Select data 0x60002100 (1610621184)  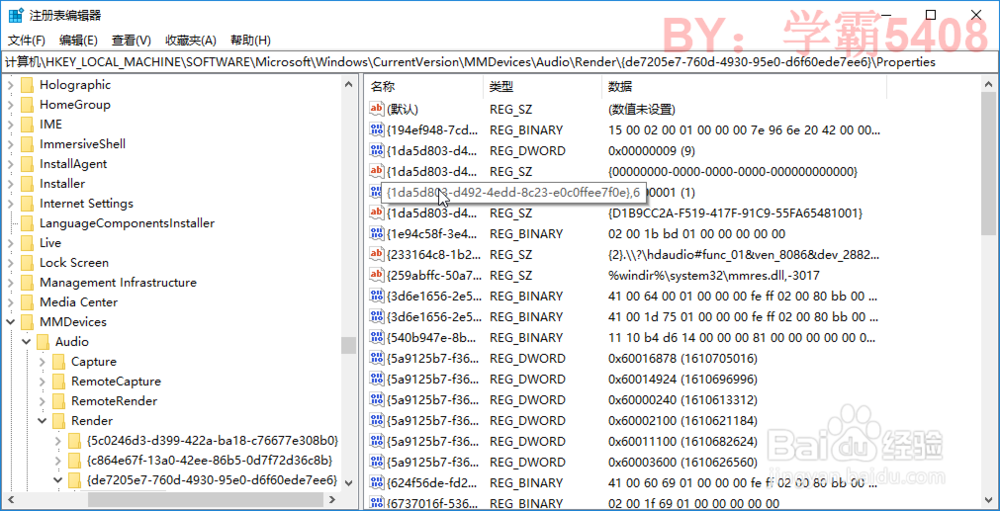tap(682, 420)
